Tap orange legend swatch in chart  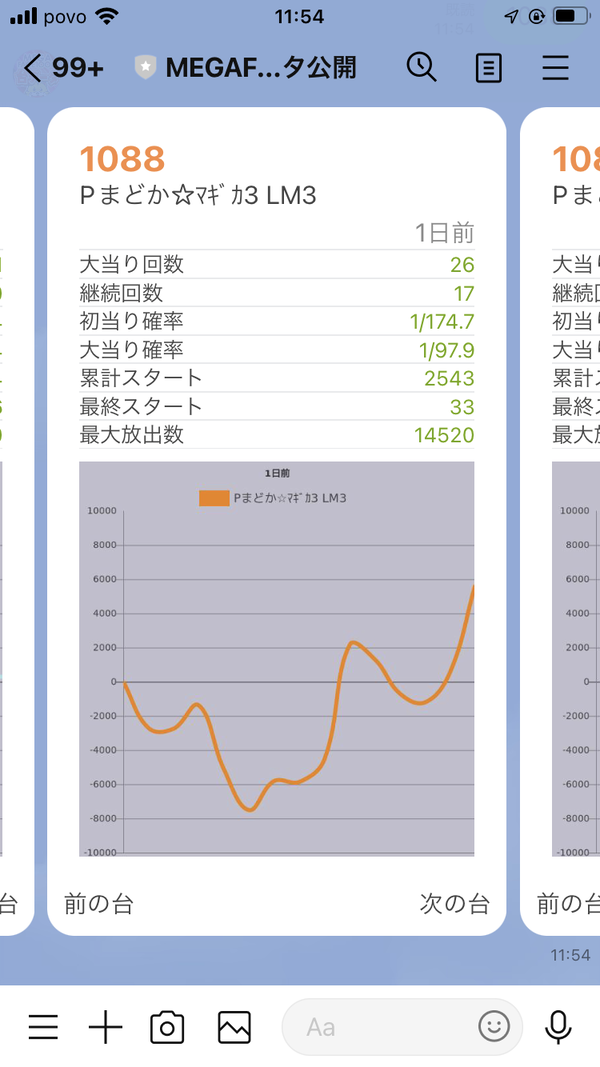[214, 498]
